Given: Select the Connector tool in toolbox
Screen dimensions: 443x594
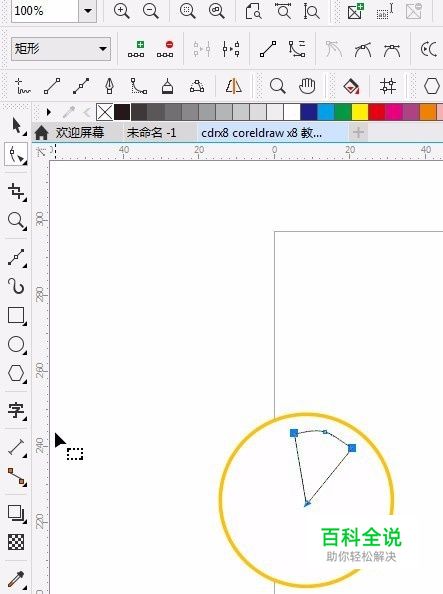Looking at the screenshot, I should pos(17,477).
